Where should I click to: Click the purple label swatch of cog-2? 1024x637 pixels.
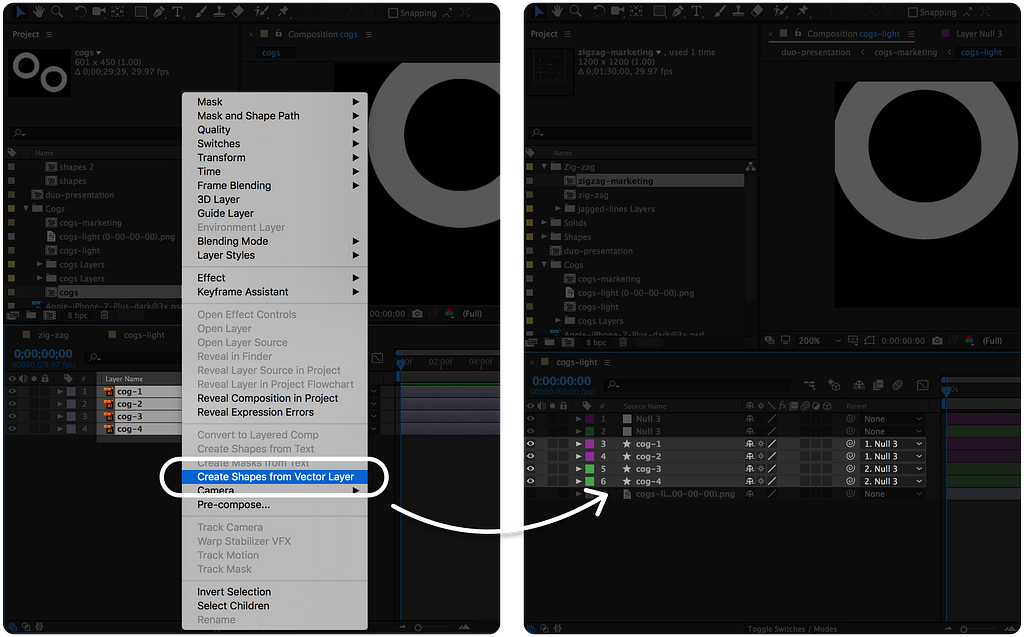pos(589,456)
